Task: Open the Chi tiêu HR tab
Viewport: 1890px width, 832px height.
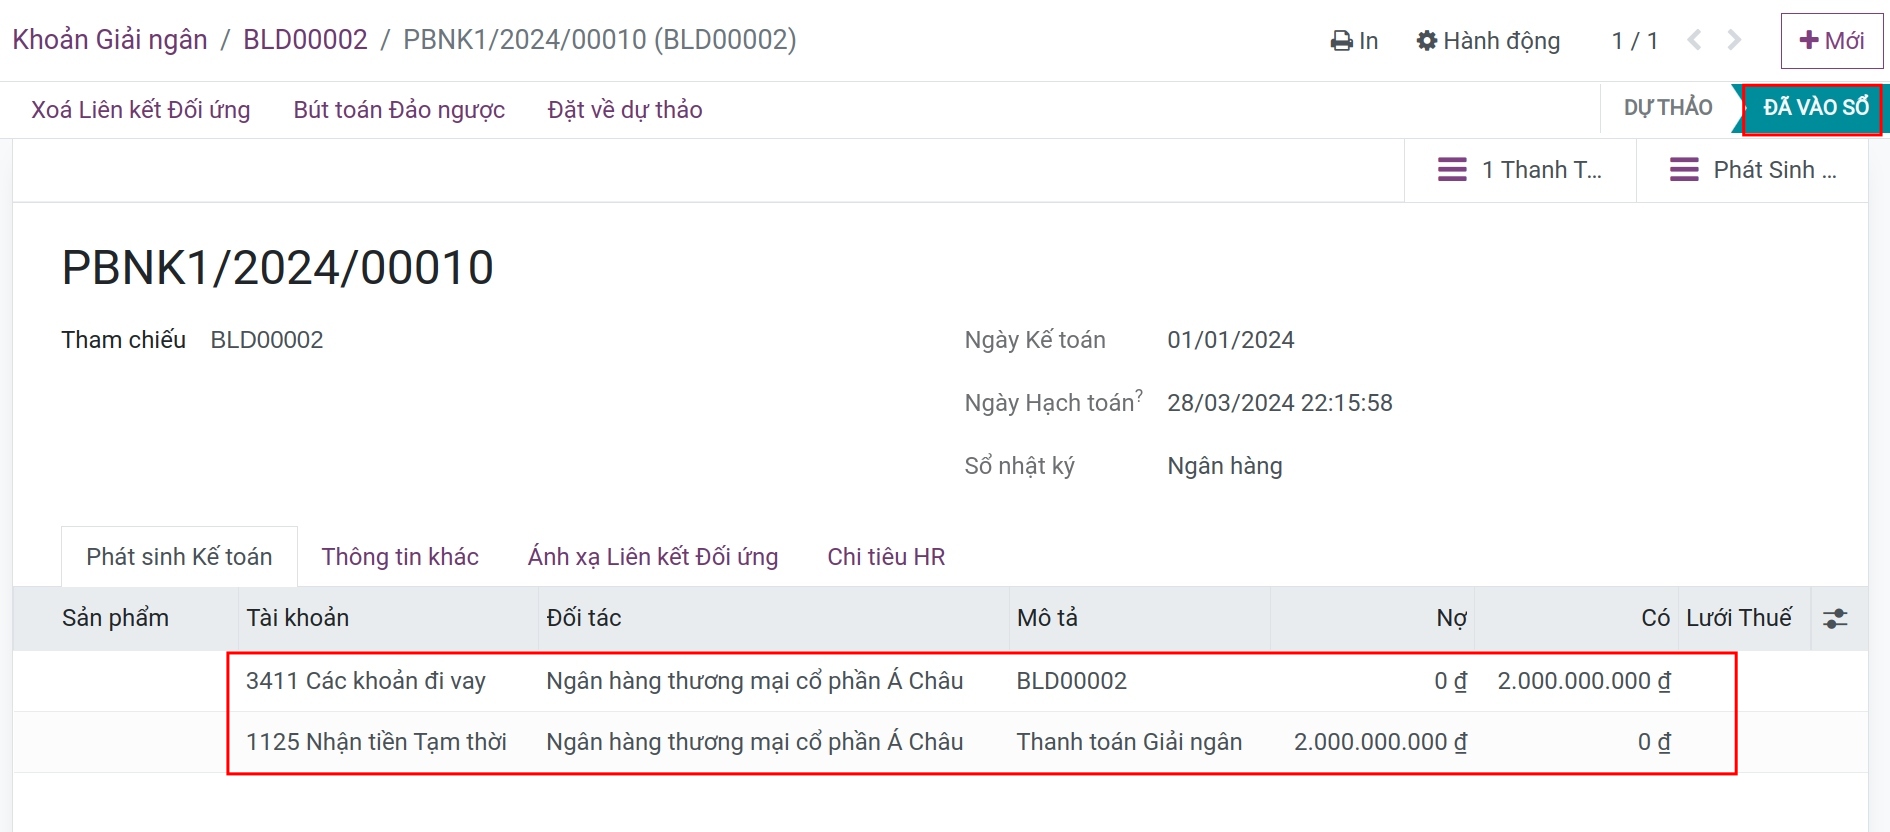Action: coord(886,557)
